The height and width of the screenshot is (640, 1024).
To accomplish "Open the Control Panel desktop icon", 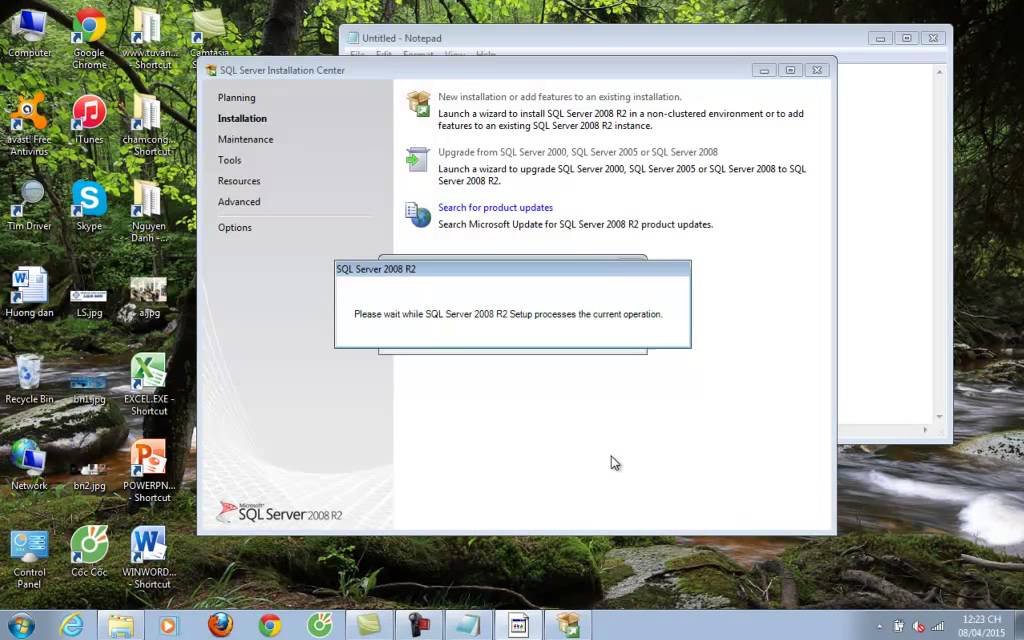I will pos(29,558).
